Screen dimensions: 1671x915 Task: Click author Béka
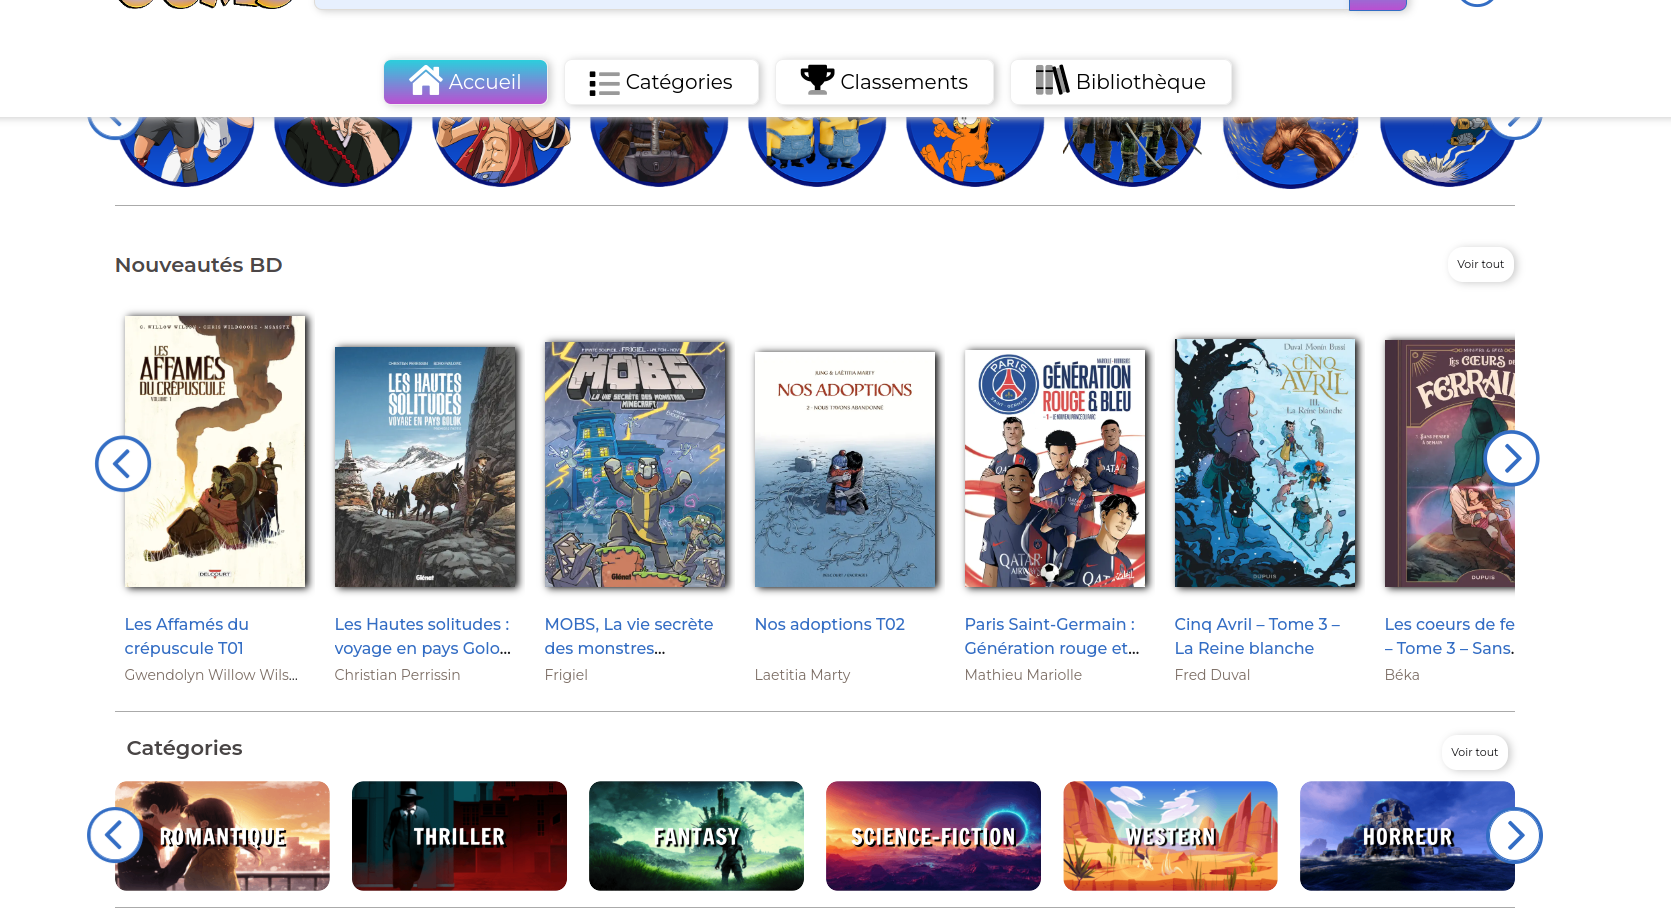click(x=1402, y=675)
